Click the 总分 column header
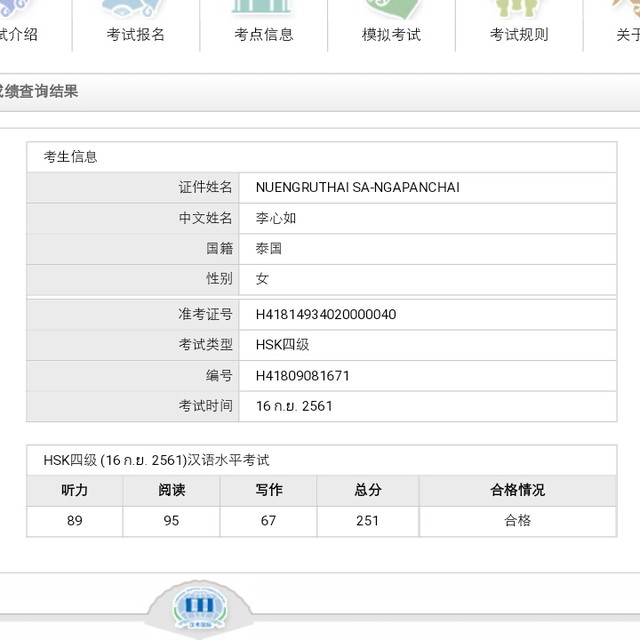This screenshot has height=640, width=640. tap(368, 490)
